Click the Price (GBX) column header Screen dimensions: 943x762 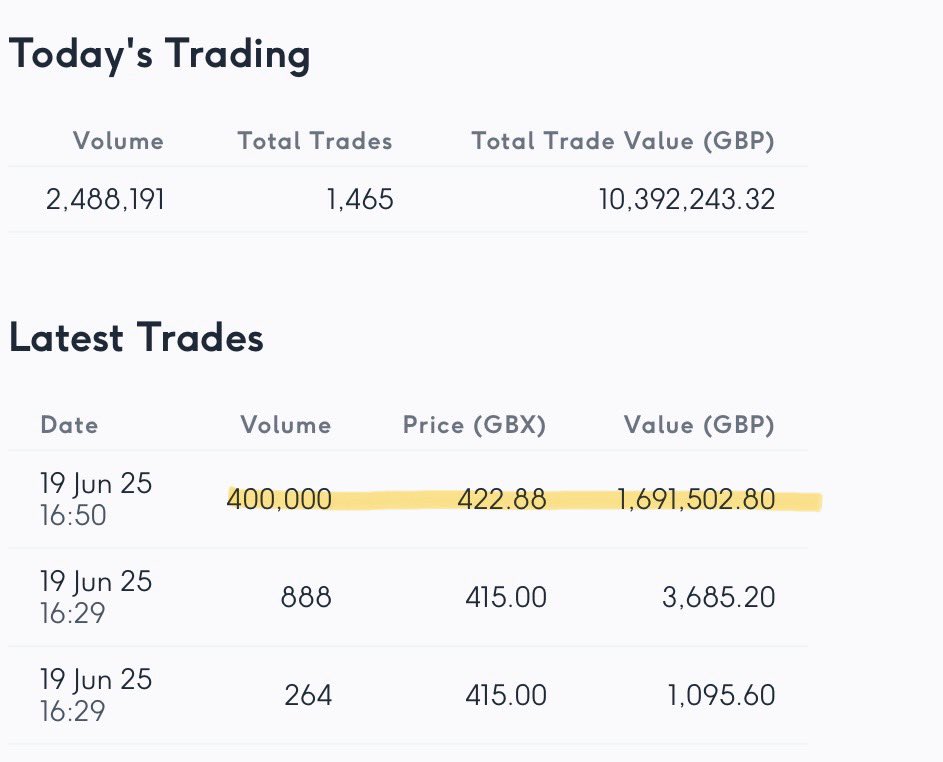pos(475,425)
